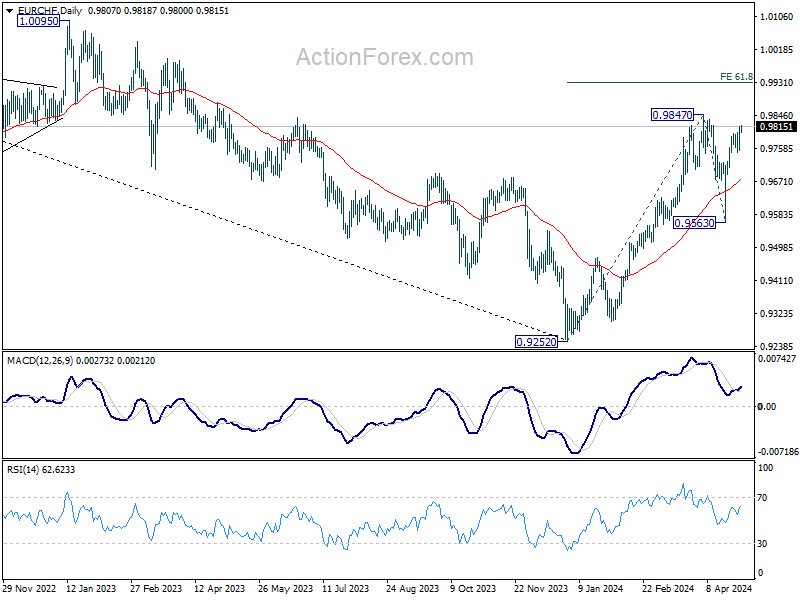
Task: Click the 0.96710 price axis value
Action: (x=777, y=182)
